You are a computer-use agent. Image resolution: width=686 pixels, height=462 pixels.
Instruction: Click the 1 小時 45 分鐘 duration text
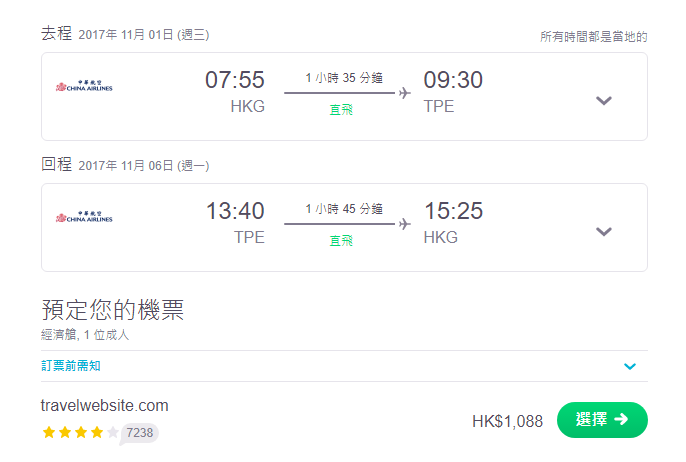pos(344,209)
